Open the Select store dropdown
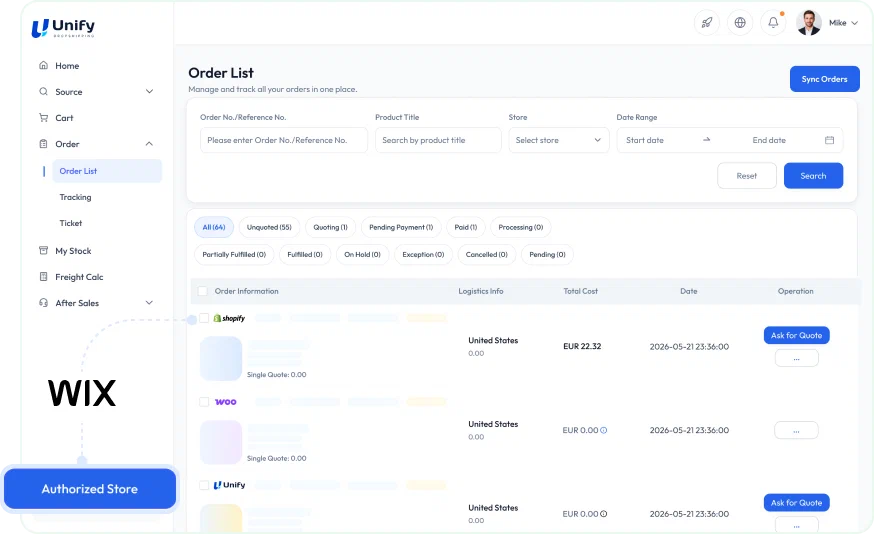The height and width of the screenshot is (534, 874). pos(559,140)
